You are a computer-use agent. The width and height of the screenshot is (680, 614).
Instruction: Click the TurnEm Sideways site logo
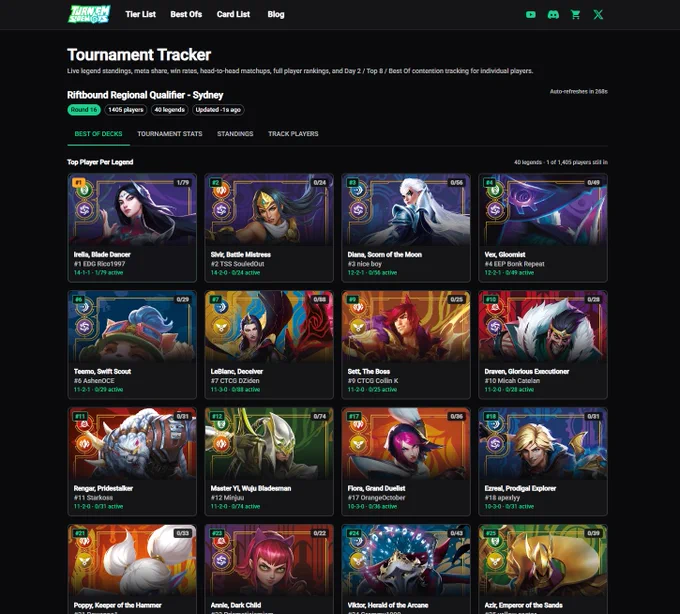[89, 14]
